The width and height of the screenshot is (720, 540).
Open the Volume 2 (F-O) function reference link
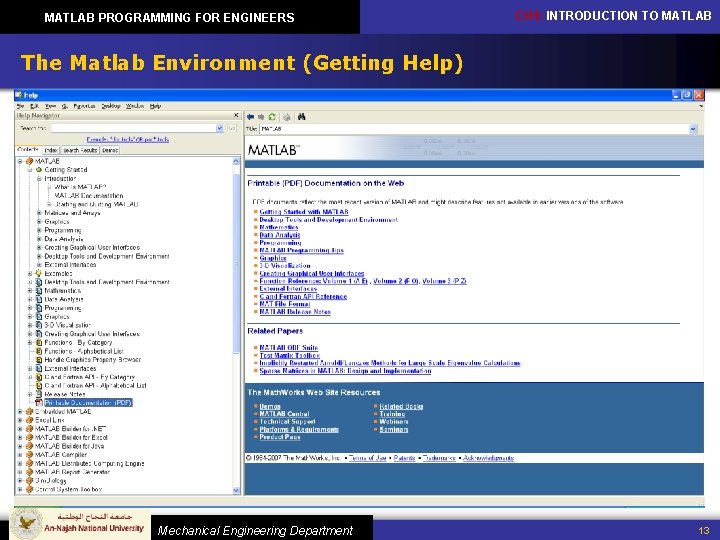tap(396, 281)
